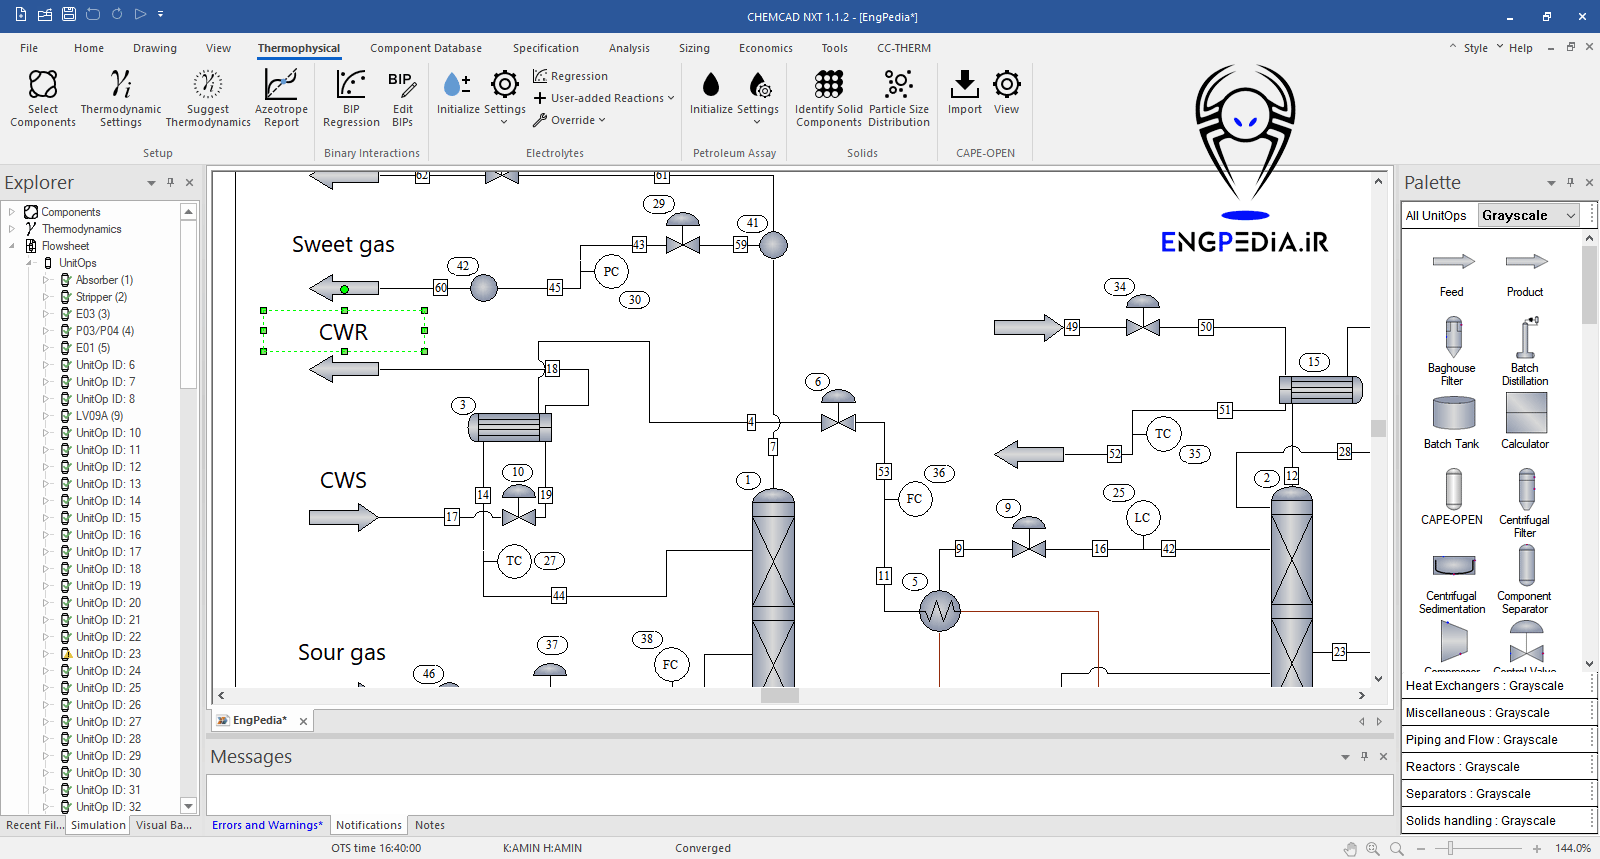Select Product arrow in Palette

click(x=1525, y=273)
